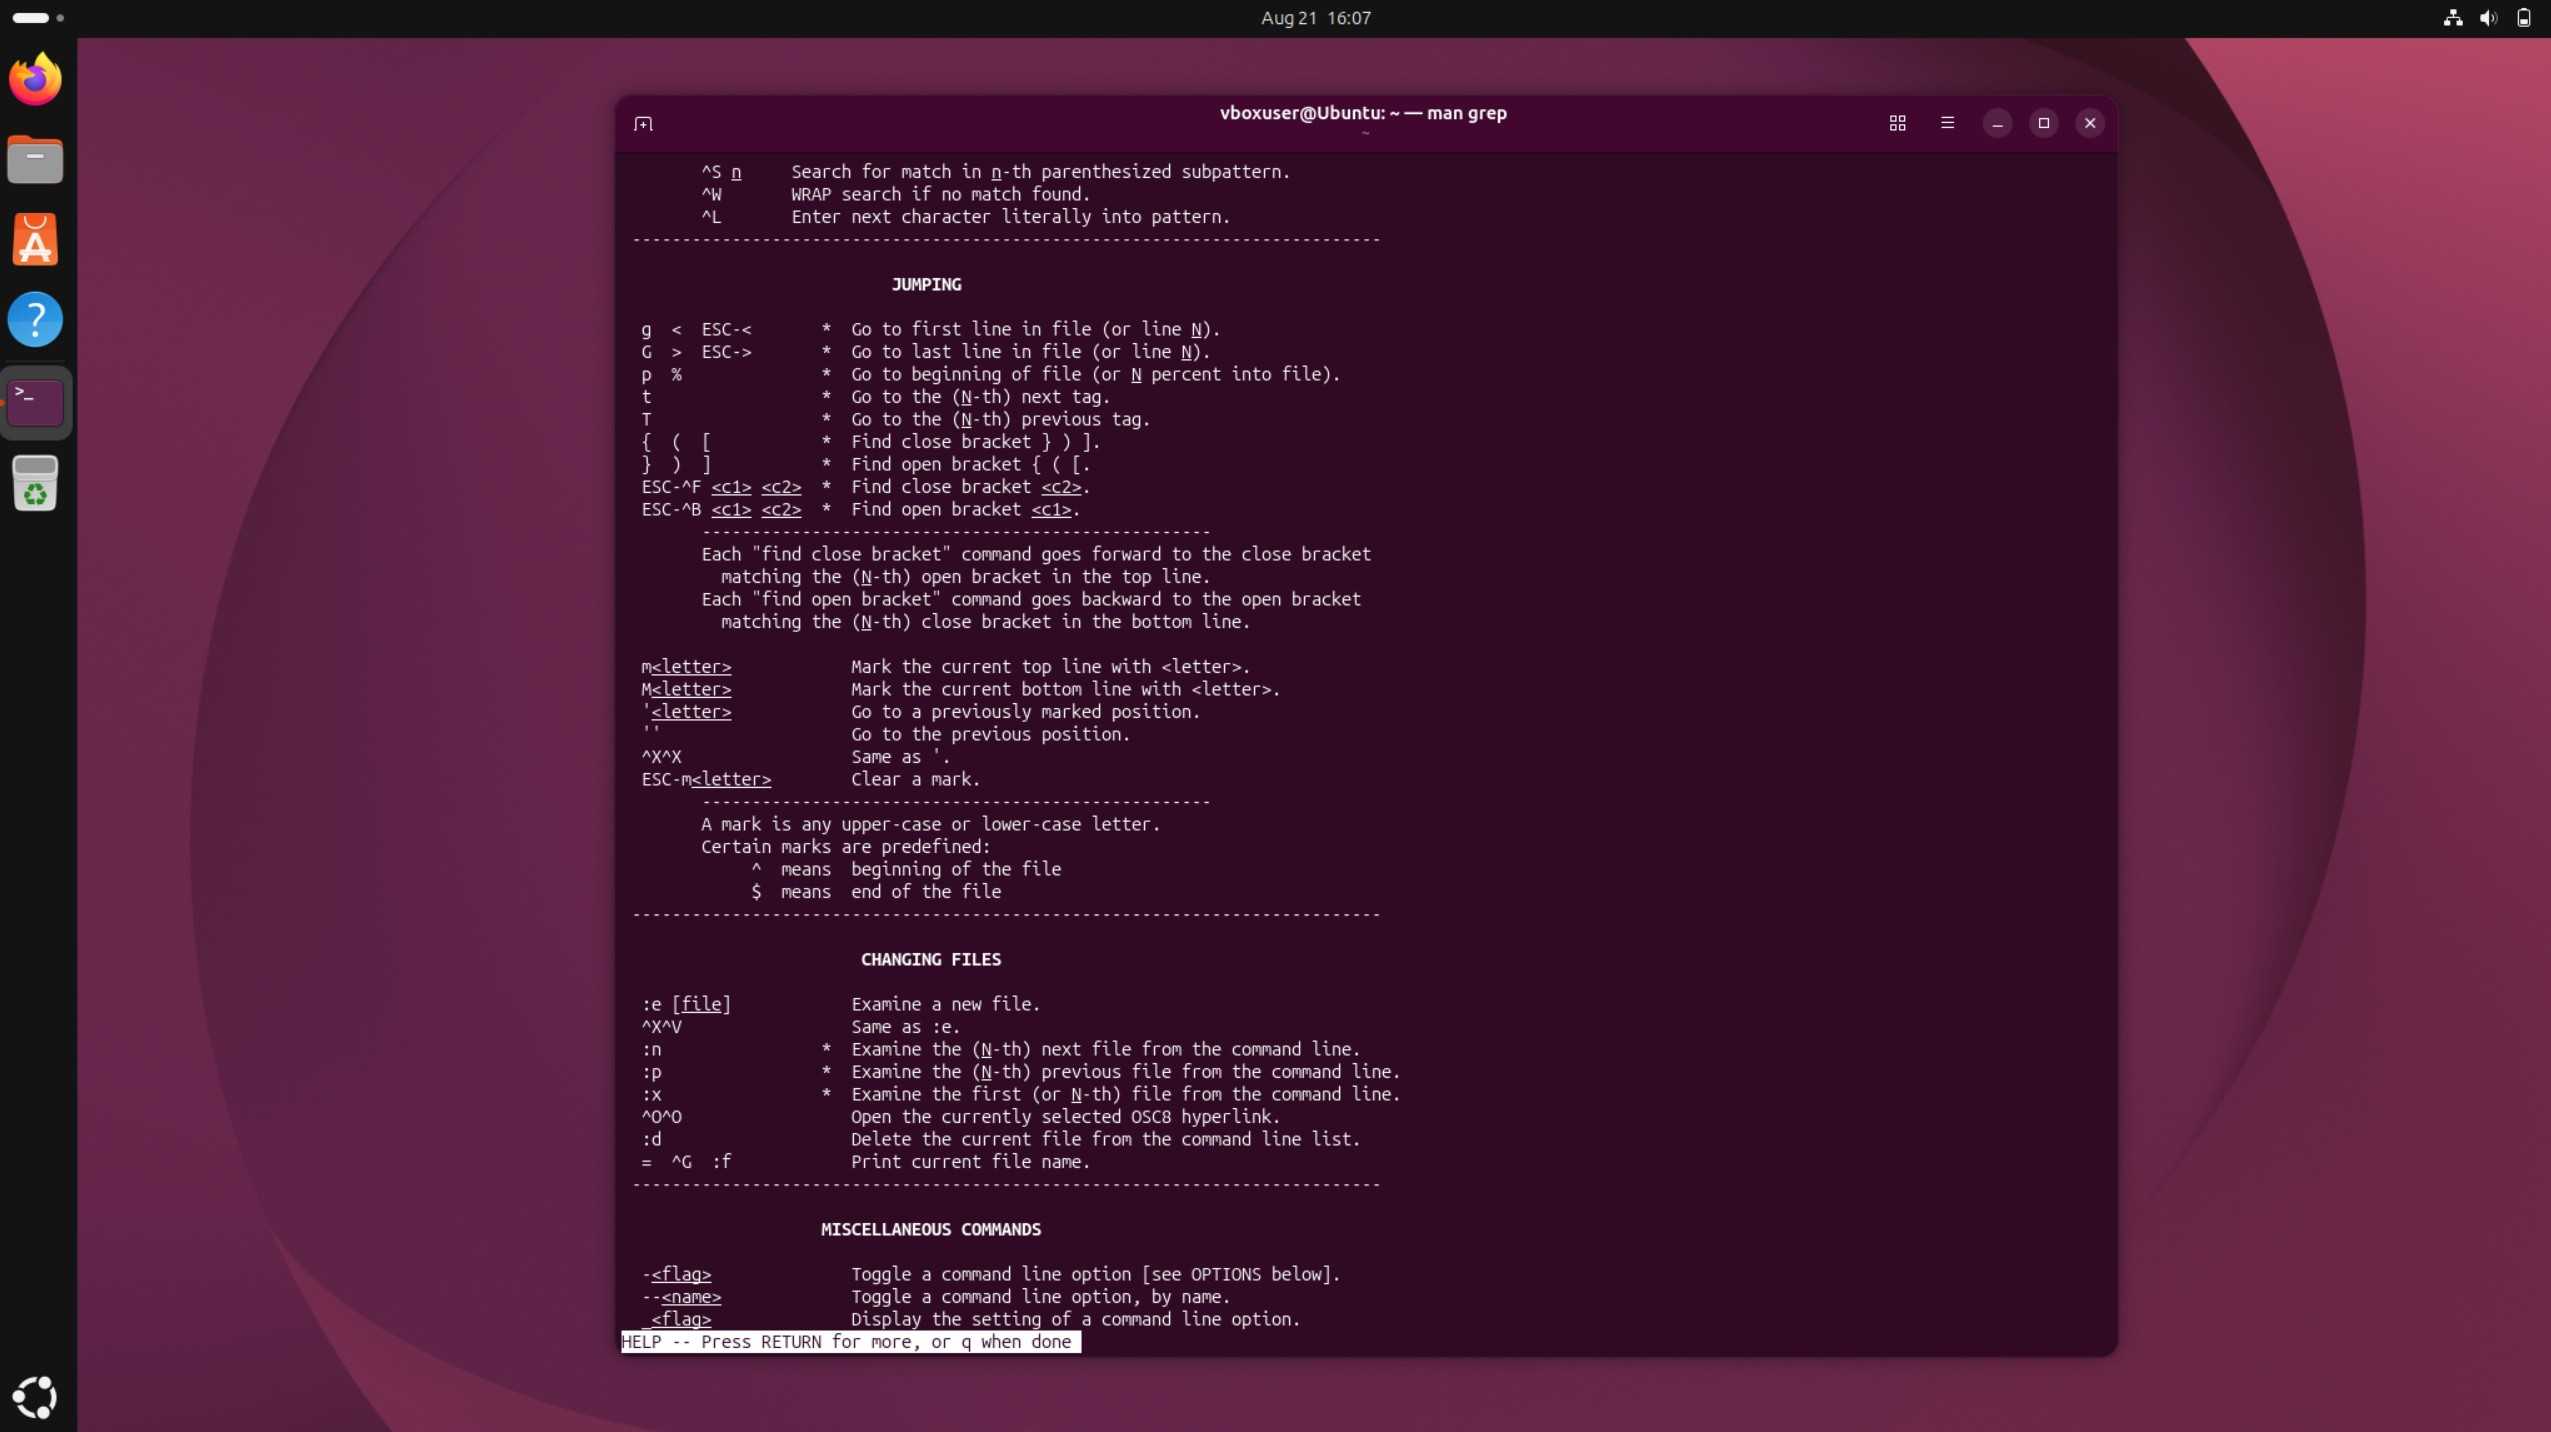The width and height of the screenshot is (2551, 1432).
Task: Open the Files manager in dock
Action: click(35, 159)
